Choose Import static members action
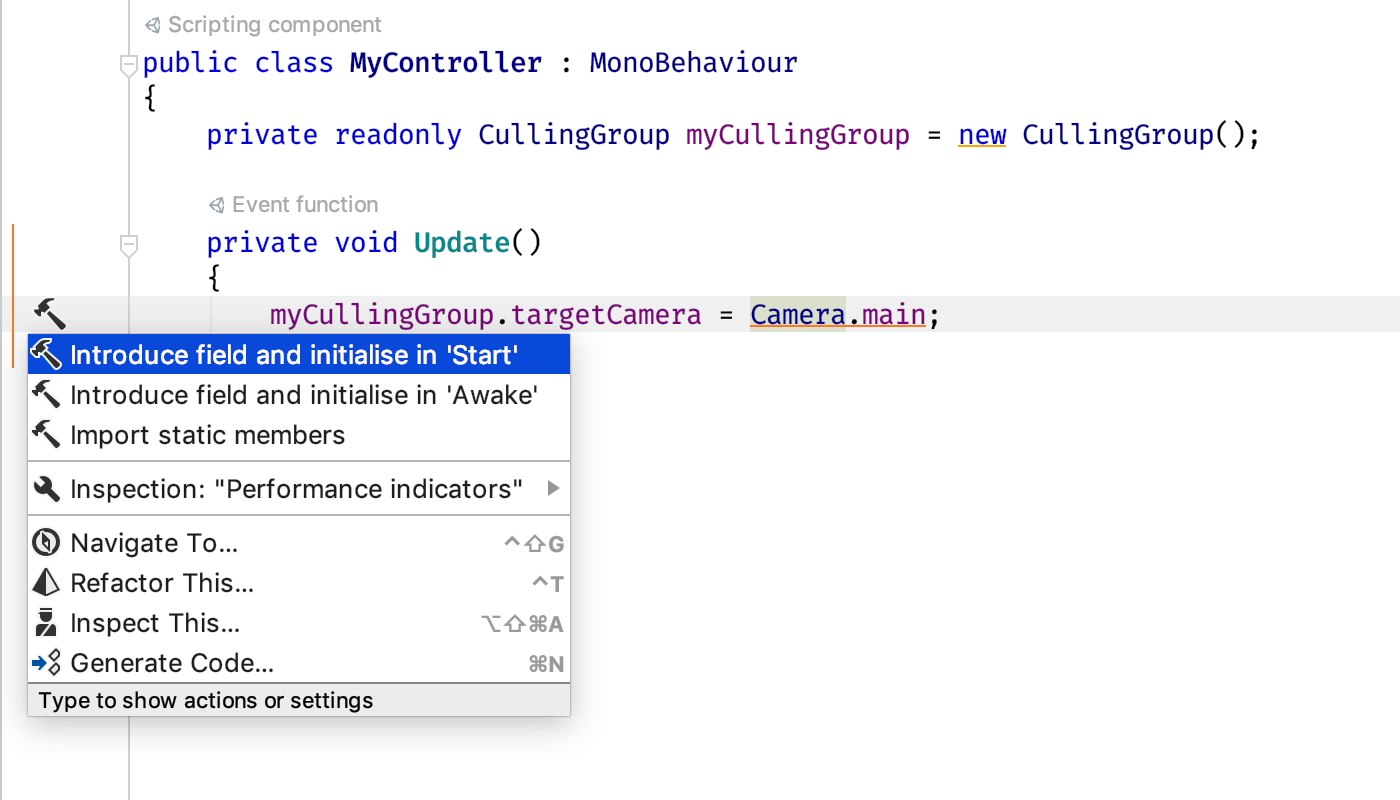 (299, 435)
